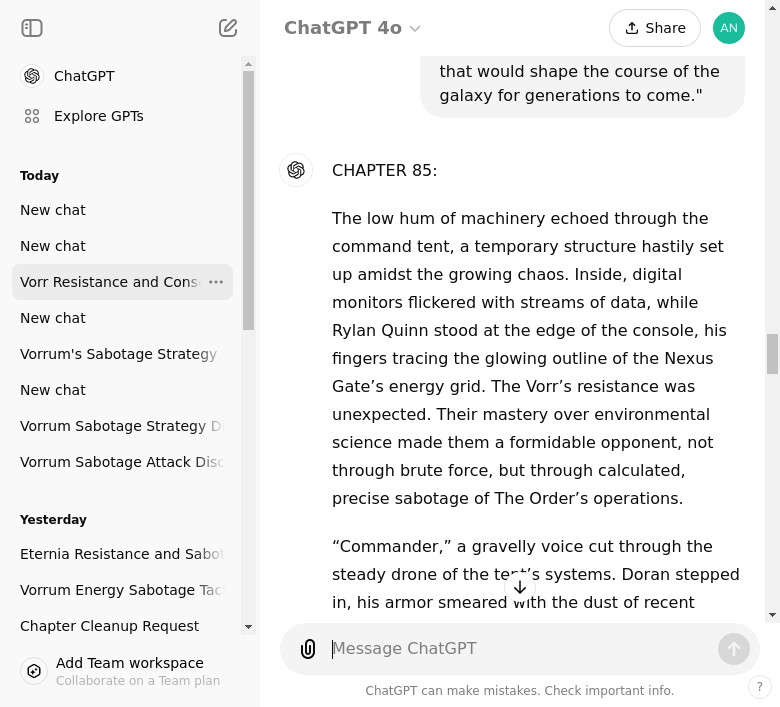Select Chapter Cleanup Request conversation
The image size is (780, 707).
pyautogui.click(x=110, y=626)
